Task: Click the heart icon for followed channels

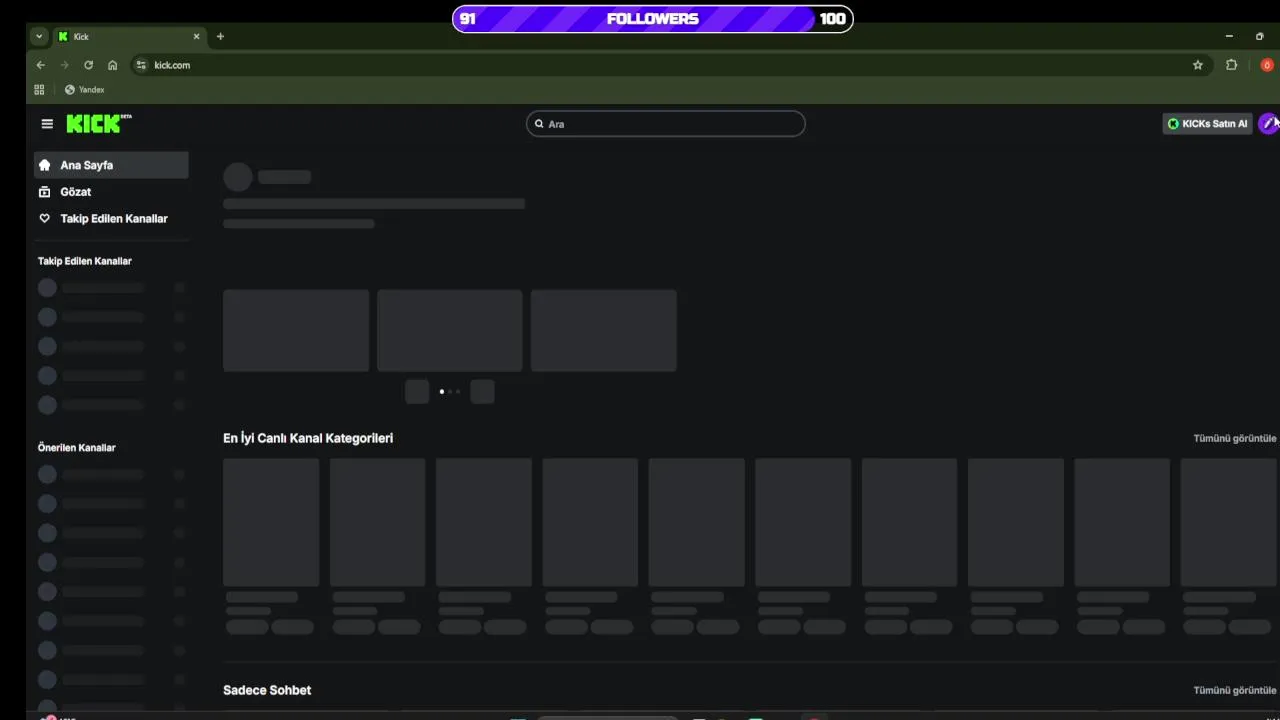Action: point(44,218)
